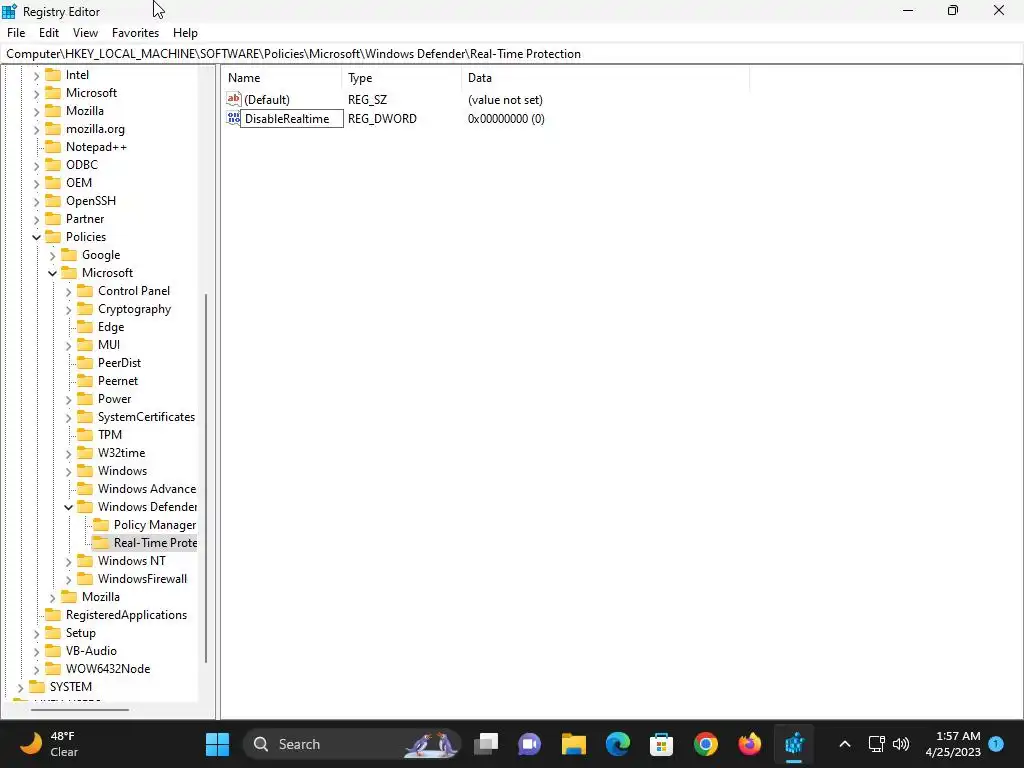Viewport: 1024px width, 768px height.
Task: Select the TPM folder icon
Action: (85, 434)
